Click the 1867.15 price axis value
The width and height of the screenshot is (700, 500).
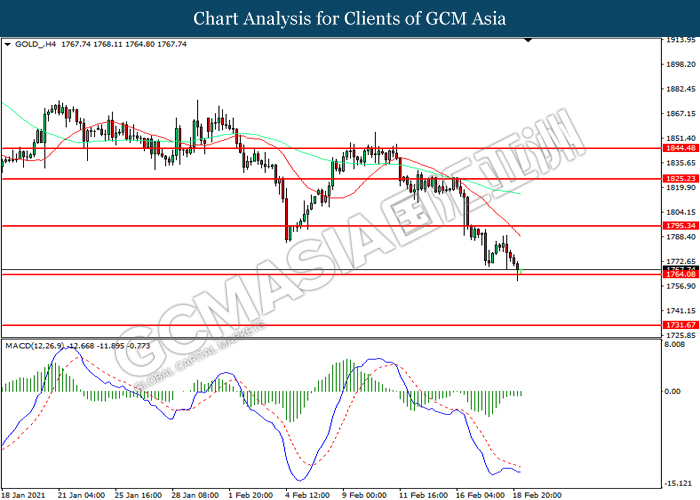(681, 114)
